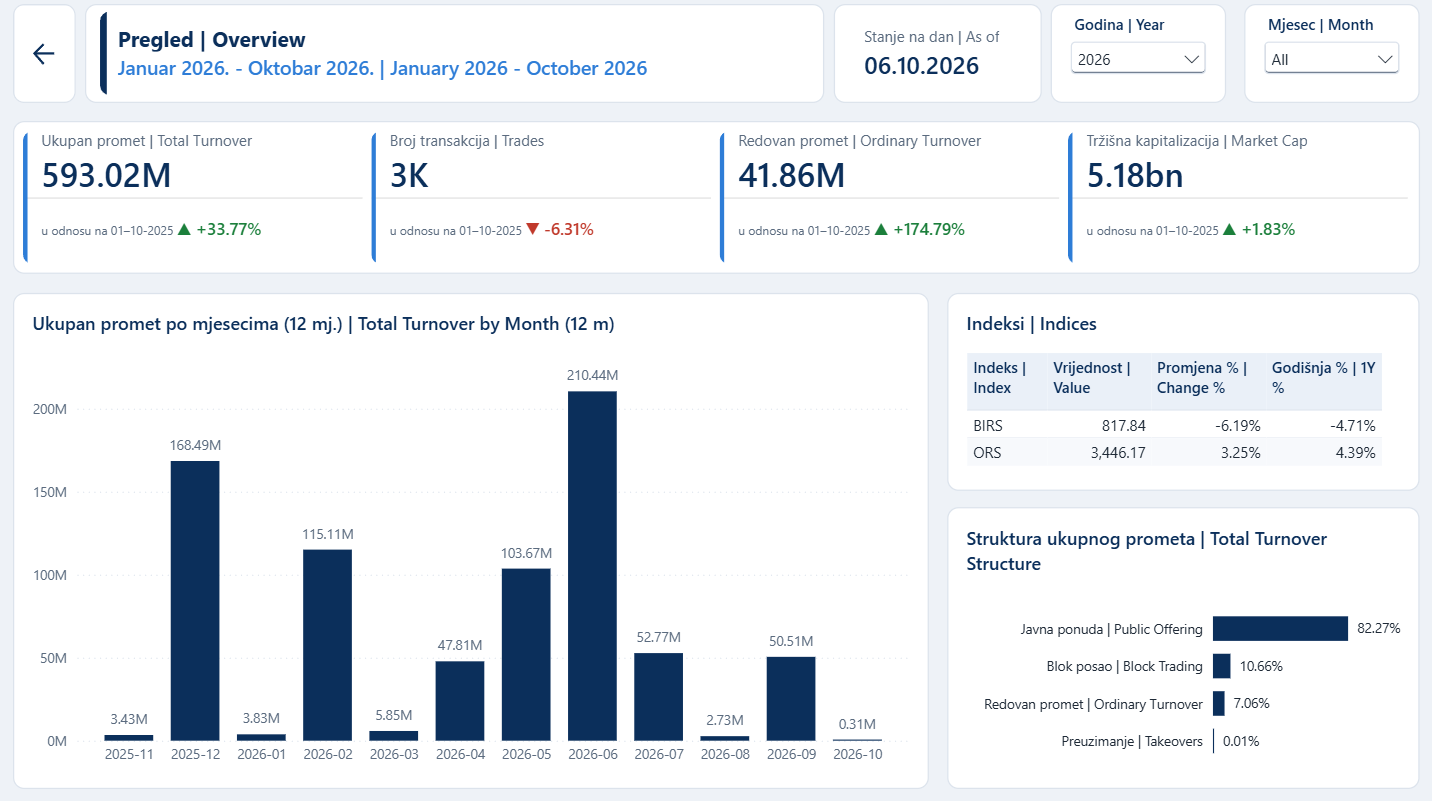Click the 41.86M ordinary turnover value

click(x=792, y=176)
